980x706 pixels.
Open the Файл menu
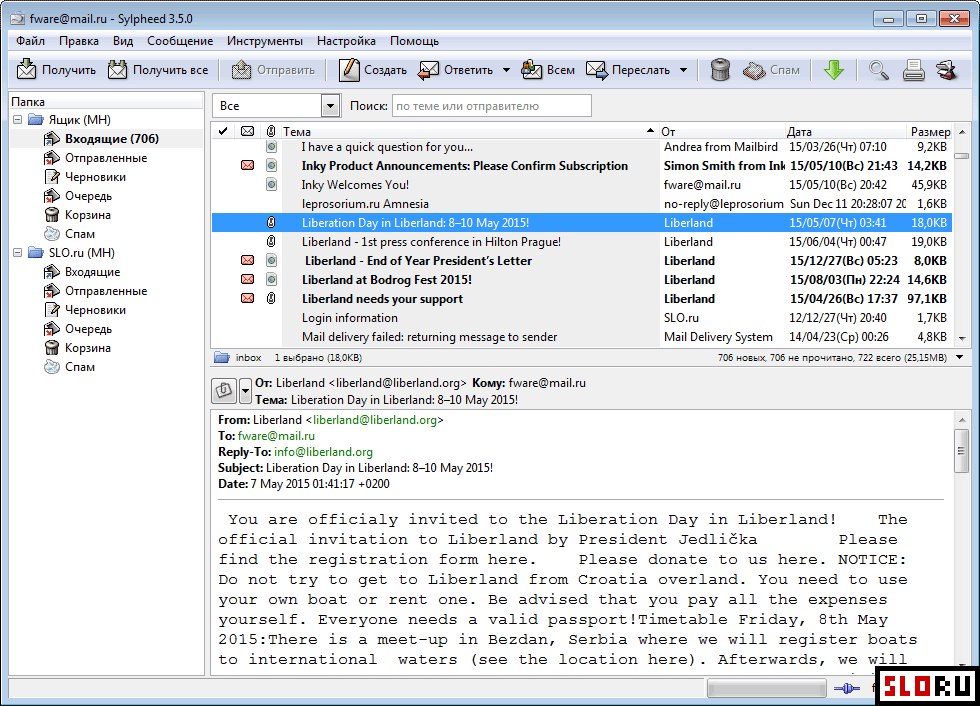click(x=30, y=41)
